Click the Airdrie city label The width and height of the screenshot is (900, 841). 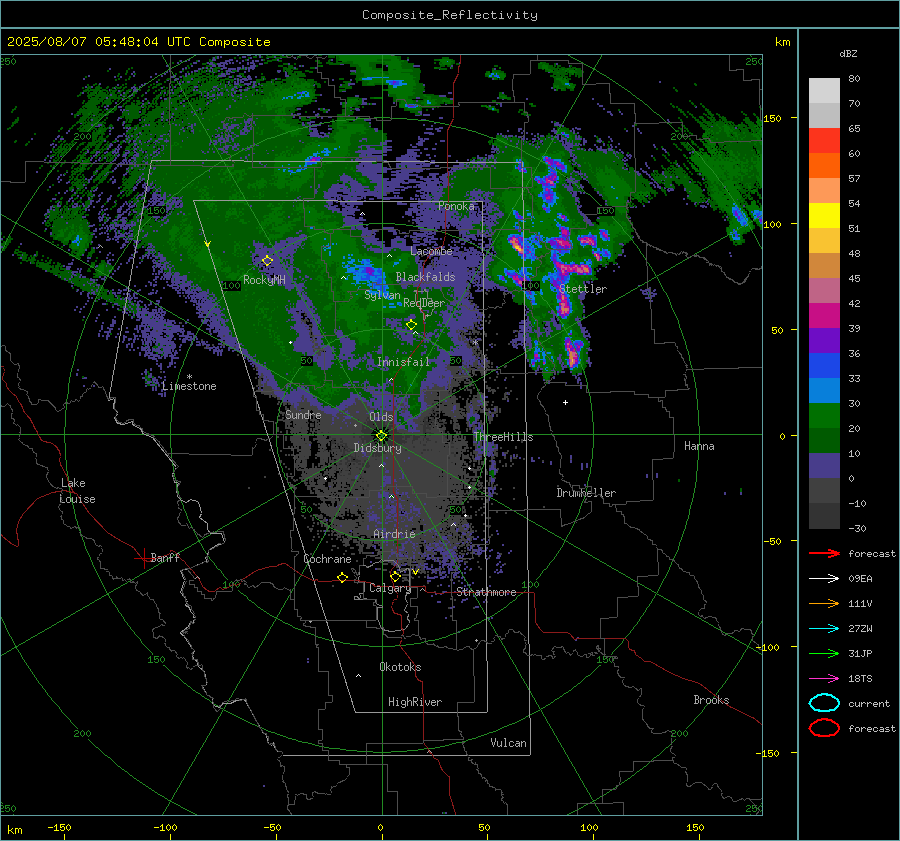(x=394, y=534)
